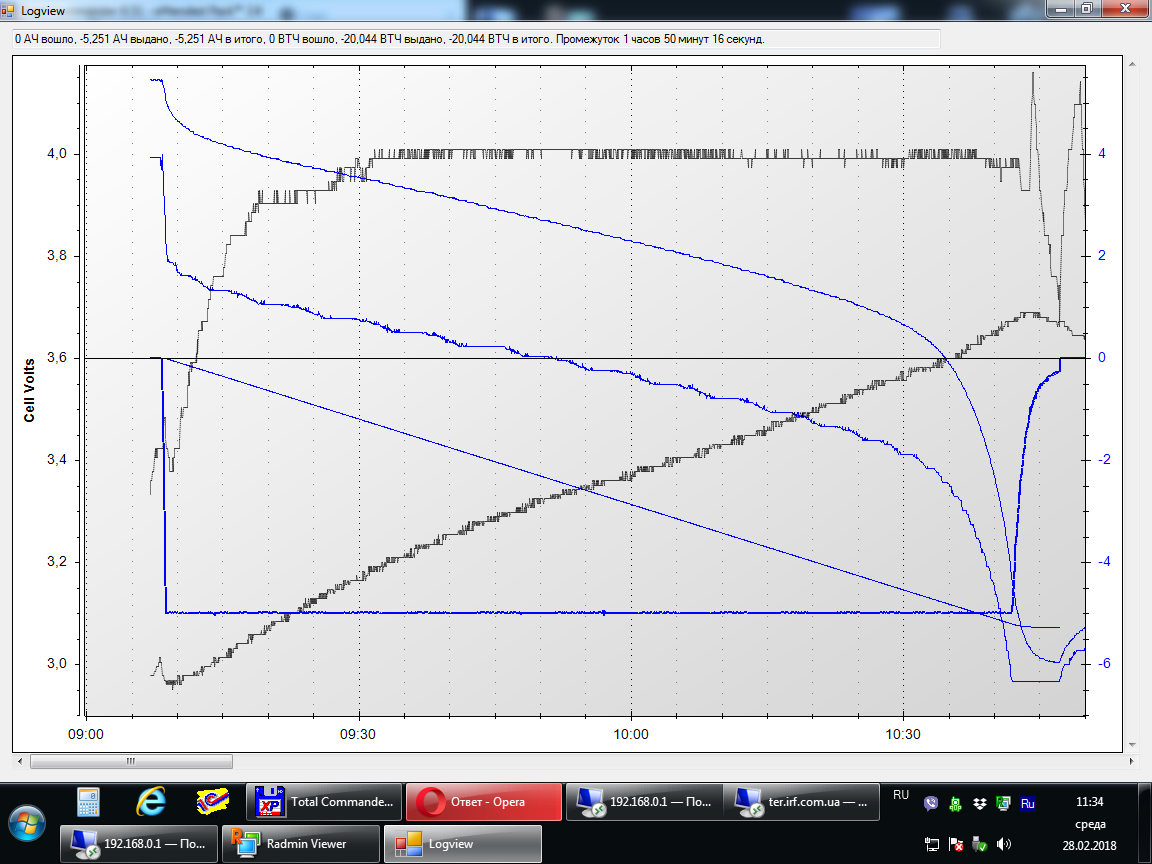Click the summary statistics text field
The width and height of the screenshot is (1152, 864).
(x=475, y=39)
